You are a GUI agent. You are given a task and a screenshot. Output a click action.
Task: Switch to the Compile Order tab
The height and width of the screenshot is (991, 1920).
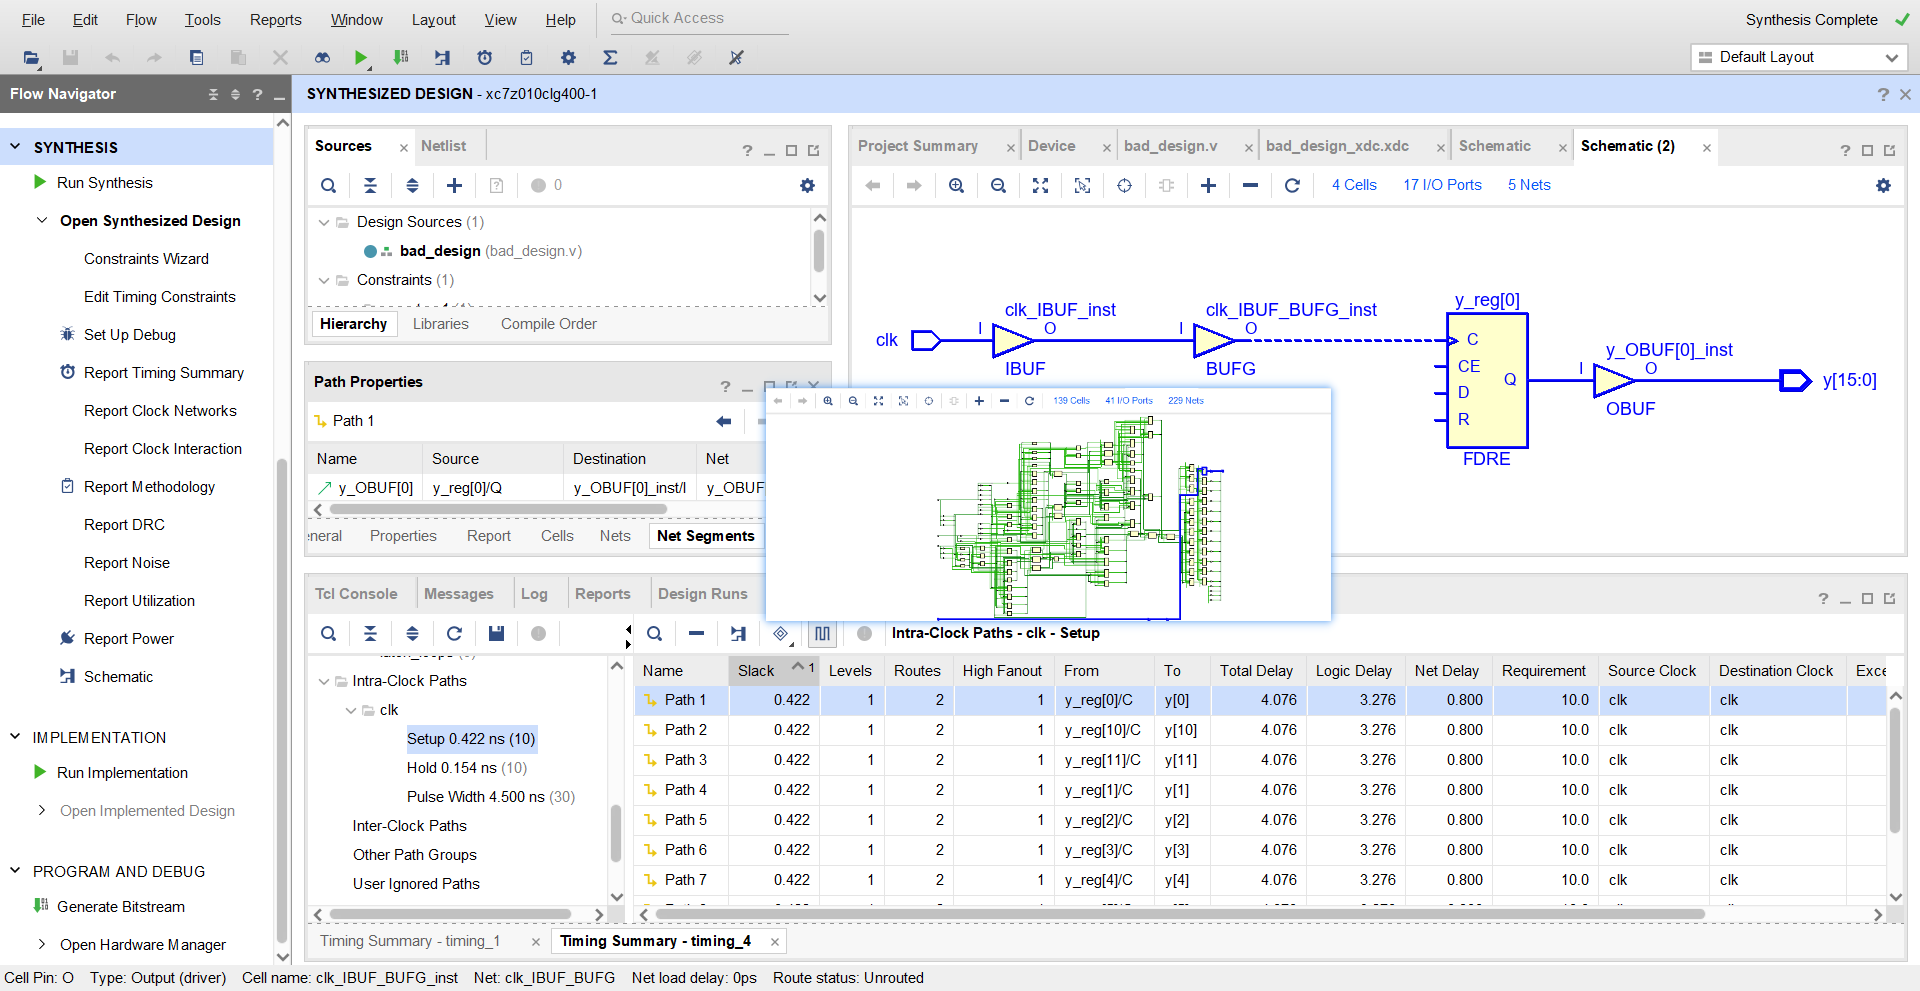point(548,324)
